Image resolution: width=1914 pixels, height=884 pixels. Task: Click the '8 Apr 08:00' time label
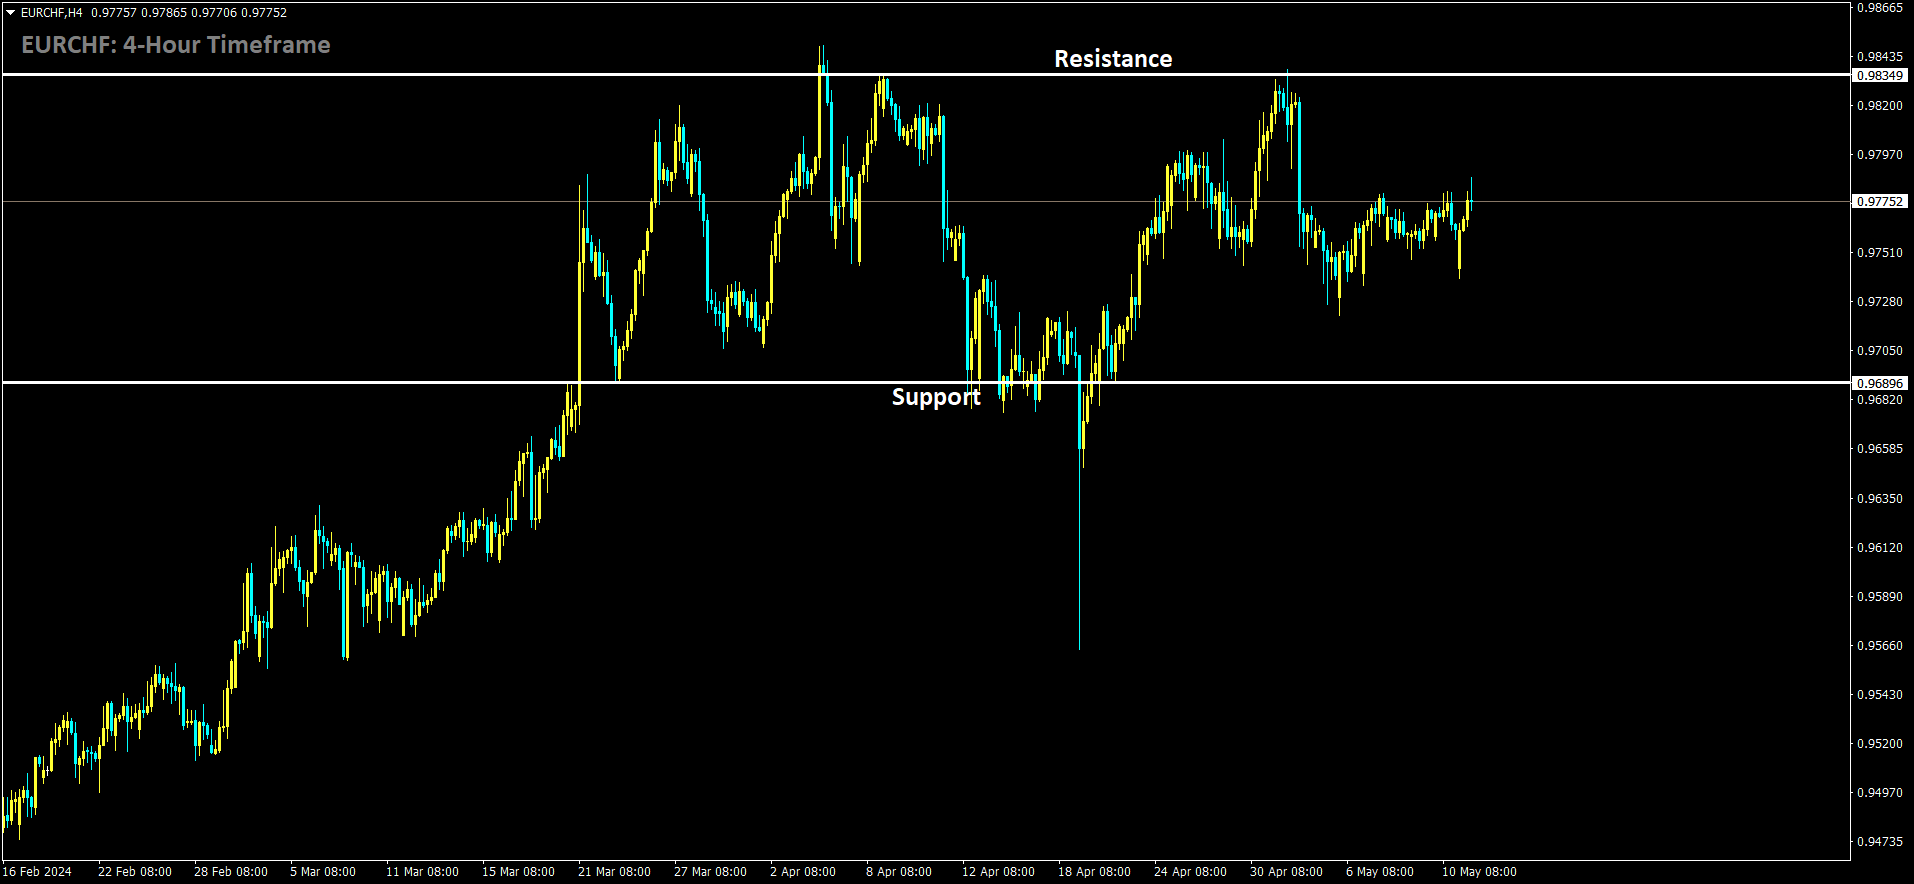(899, 872)
